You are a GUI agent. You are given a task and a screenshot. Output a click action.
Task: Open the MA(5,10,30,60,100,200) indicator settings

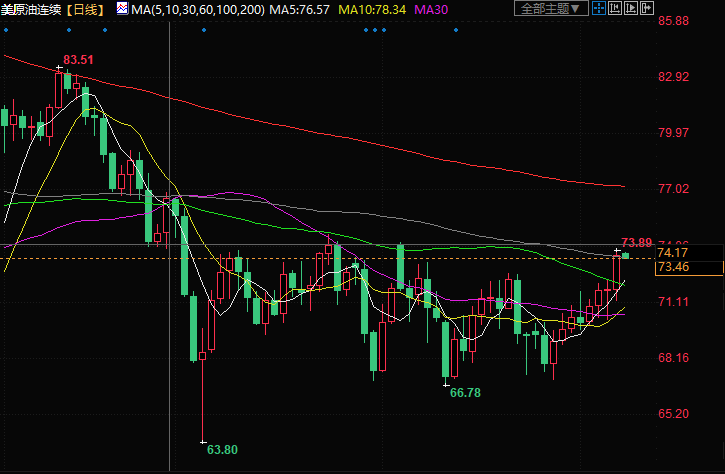198,9
